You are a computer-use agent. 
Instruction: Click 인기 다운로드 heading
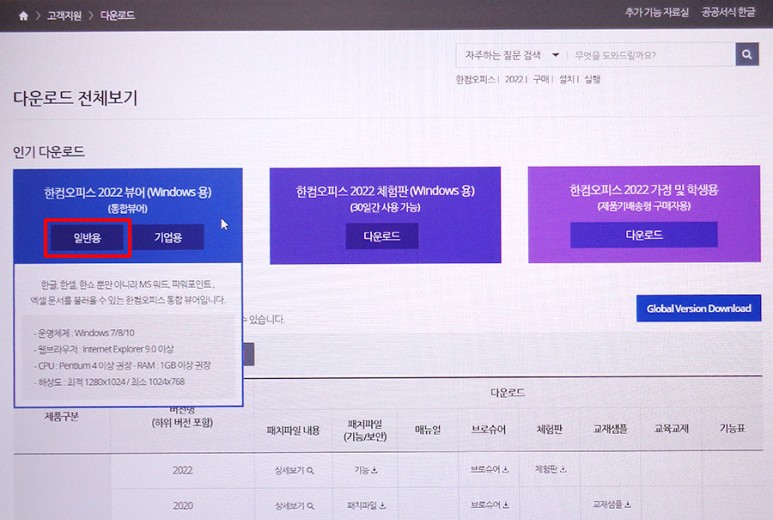tap(48, 151)
